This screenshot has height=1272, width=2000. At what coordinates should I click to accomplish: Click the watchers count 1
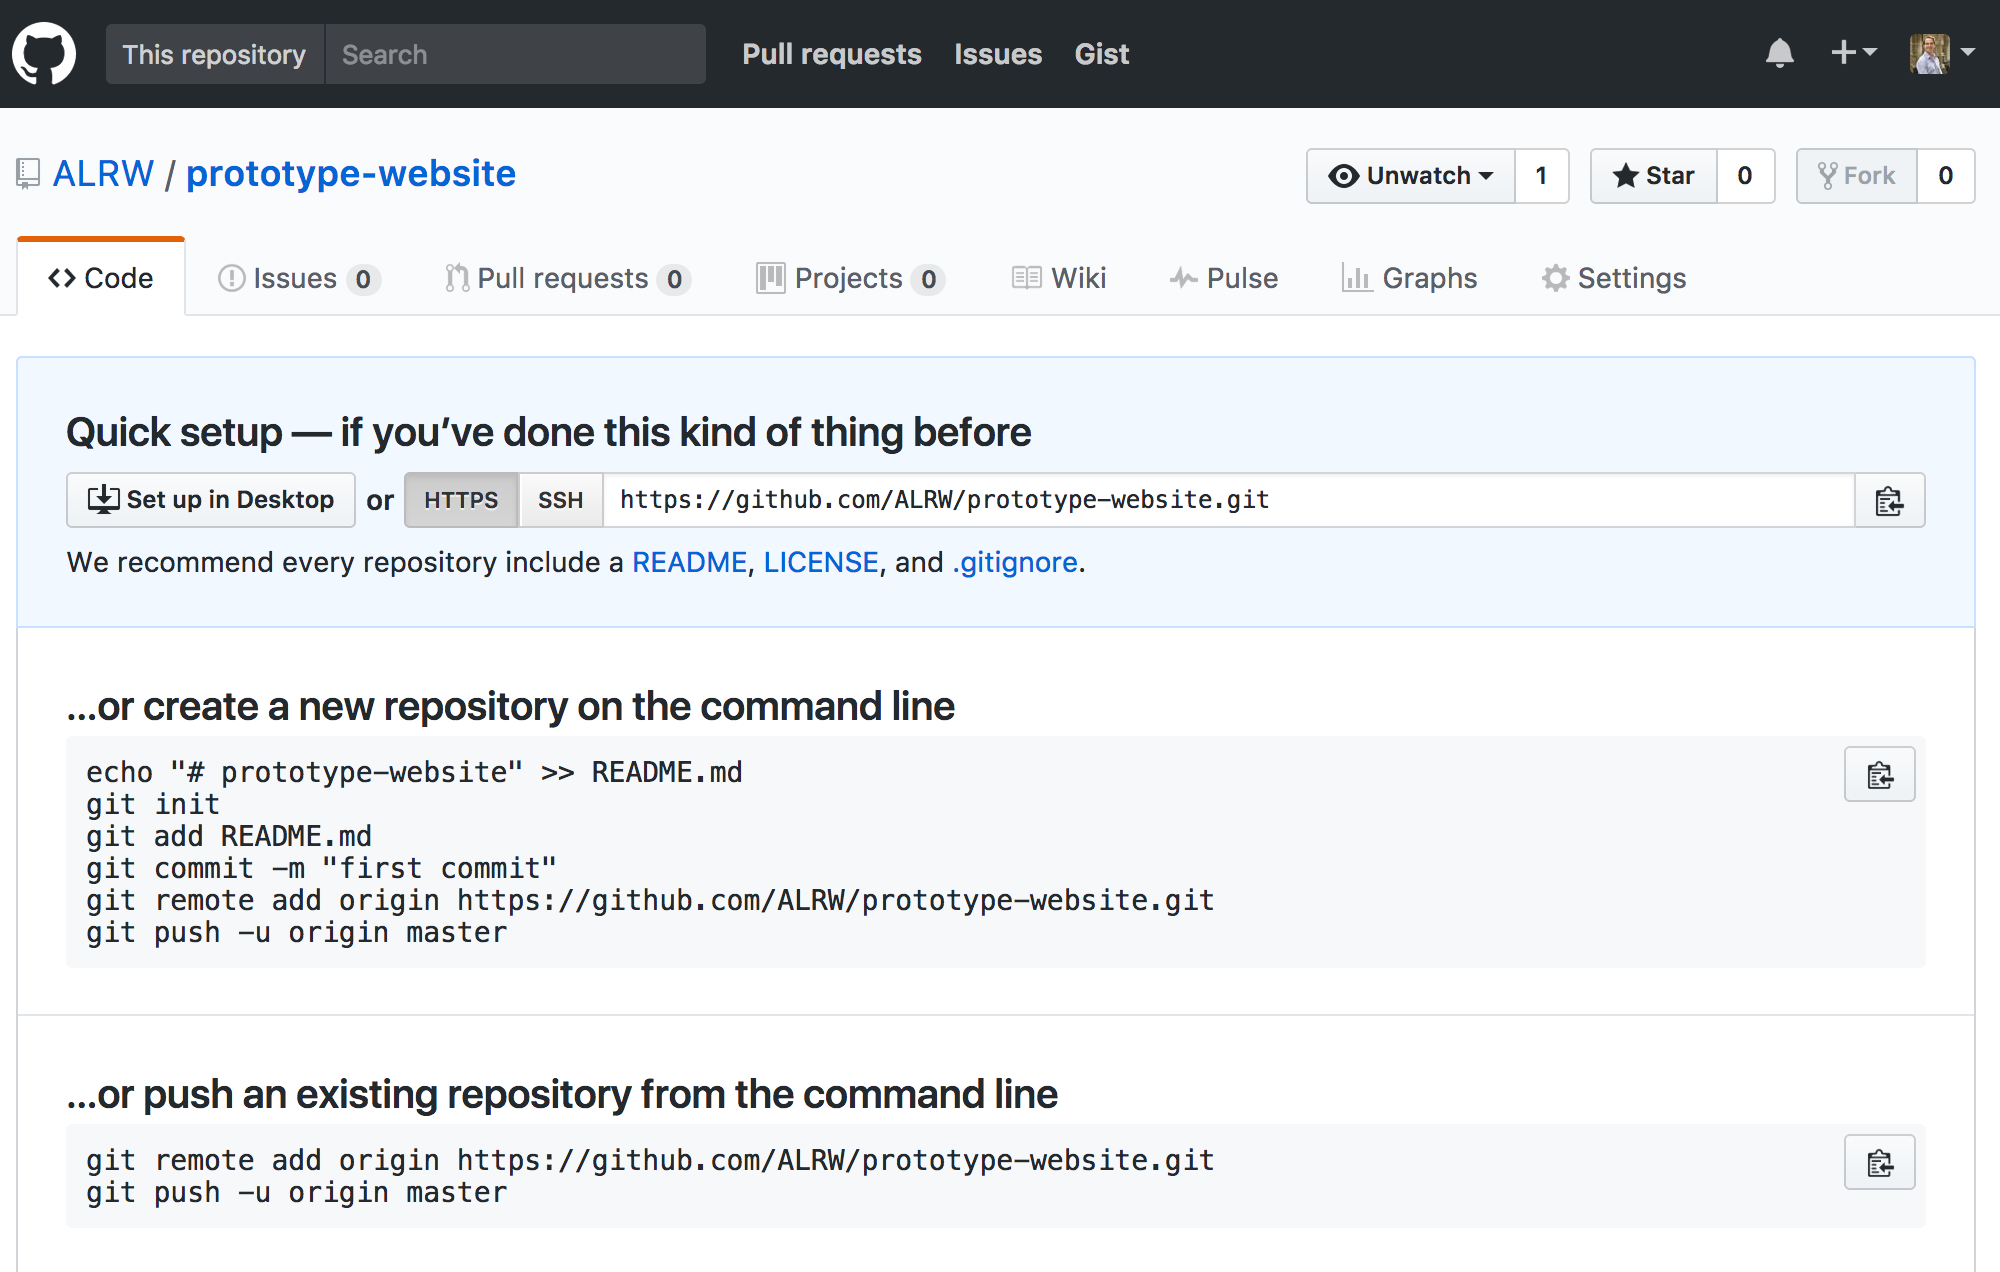(1542, 176)
